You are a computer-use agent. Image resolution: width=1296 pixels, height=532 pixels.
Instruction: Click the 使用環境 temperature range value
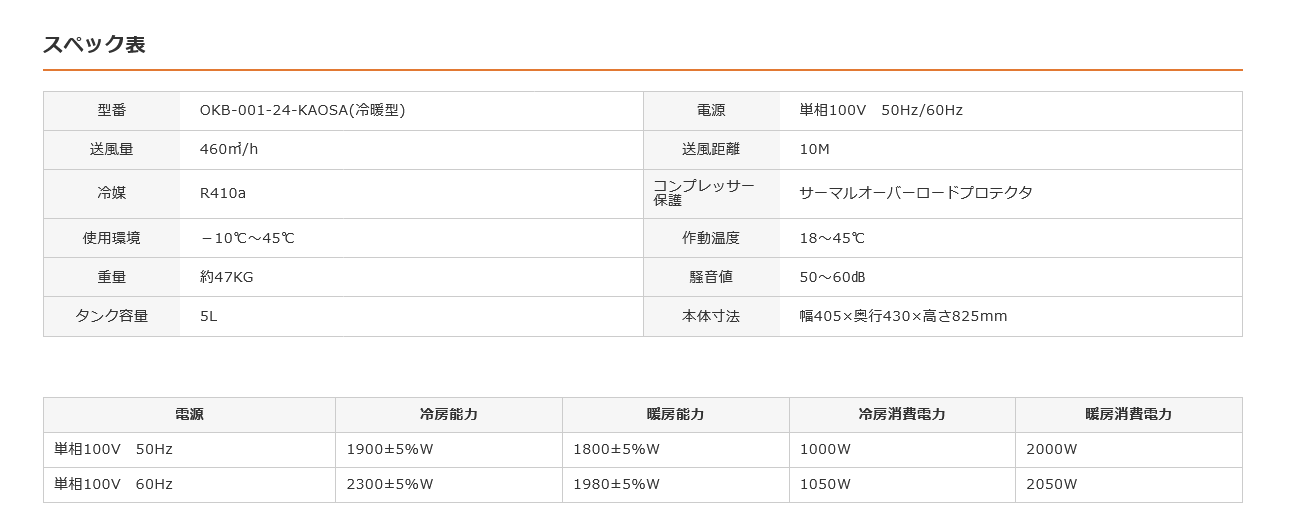click(x=247, y=238)
